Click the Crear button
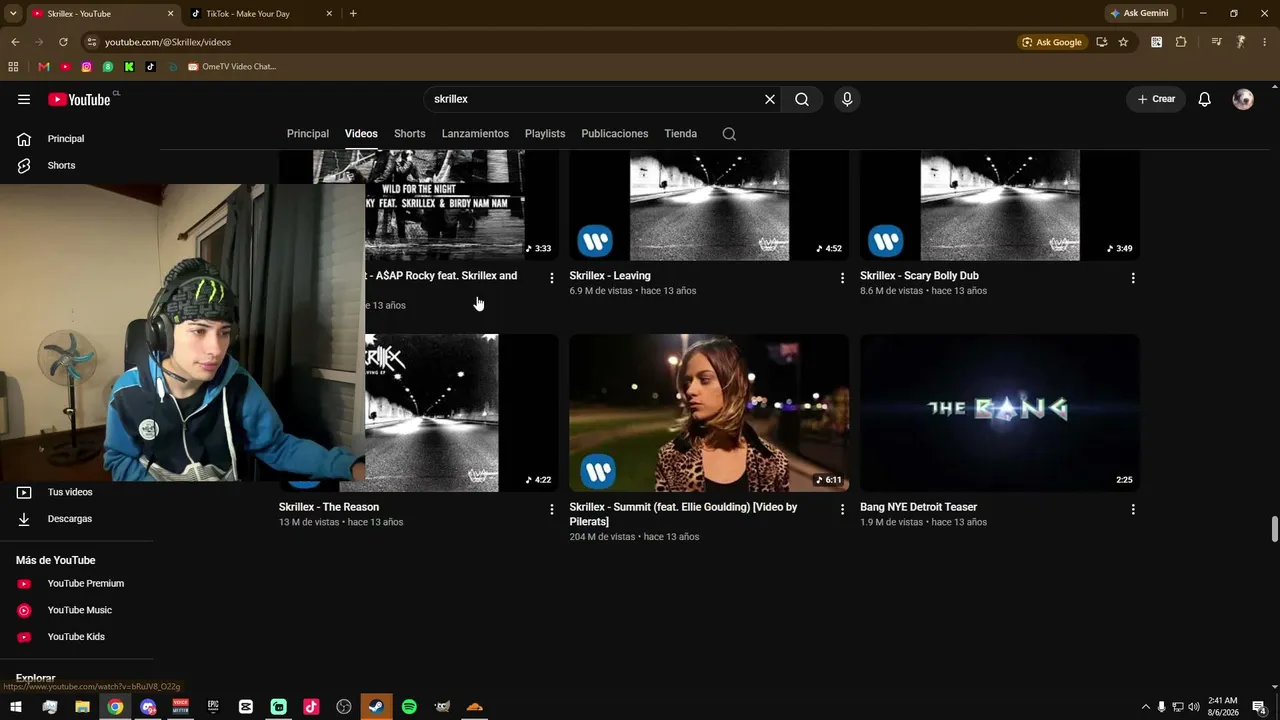The image size is (1280, 720). [1156, 99]
